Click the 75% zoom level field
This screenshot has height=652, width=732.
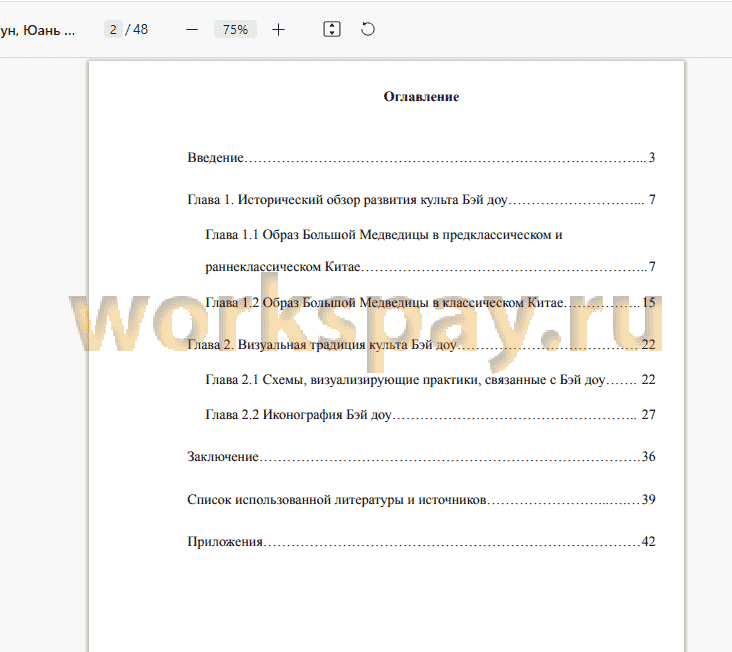click(x=235, y=29)
